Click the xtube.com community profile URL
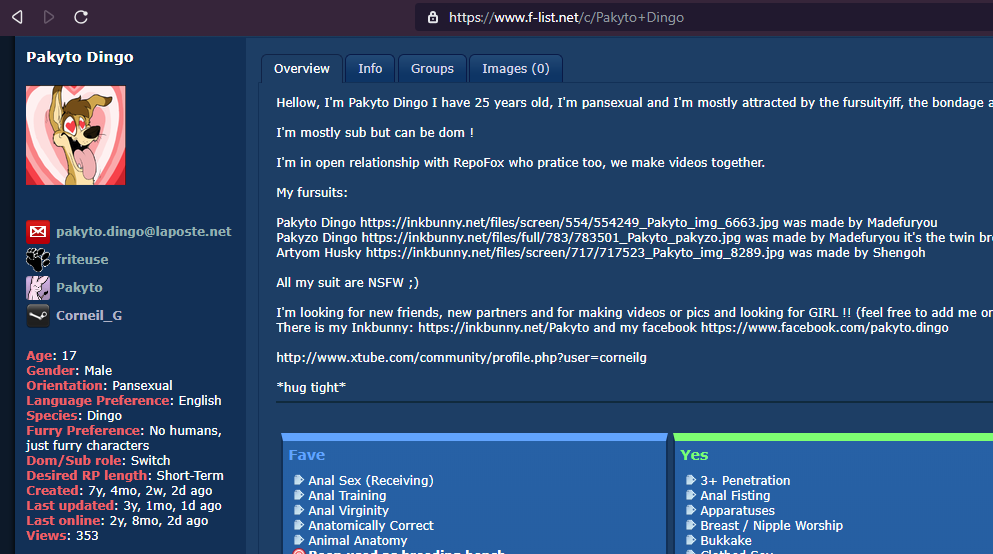Screen dimensions: 993x554 pyautogui.click(x=461, y=358)
